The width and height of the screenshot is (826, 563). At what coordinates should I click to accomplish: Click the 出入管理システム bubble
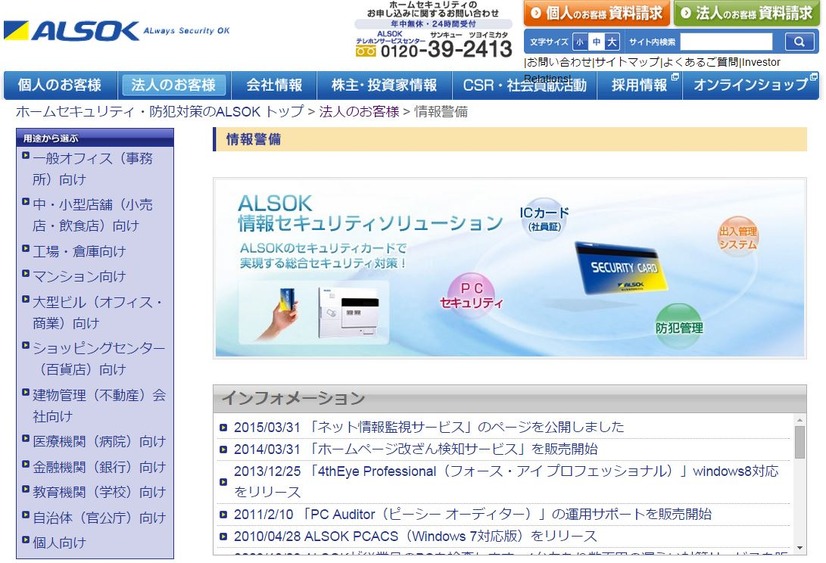(738, 237)
